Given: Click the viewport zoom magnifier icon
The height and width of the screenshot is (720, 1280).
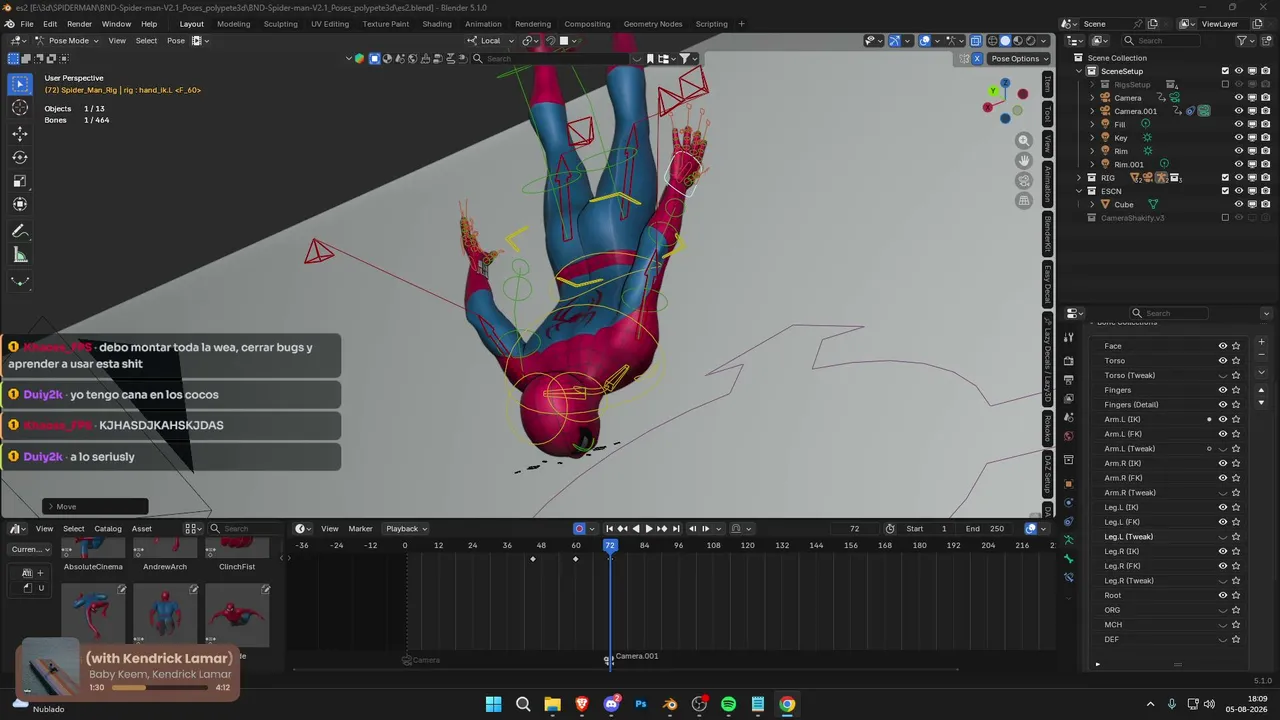Looking at the screenshot, I should pyautogui.click(x=1023, y=141).
